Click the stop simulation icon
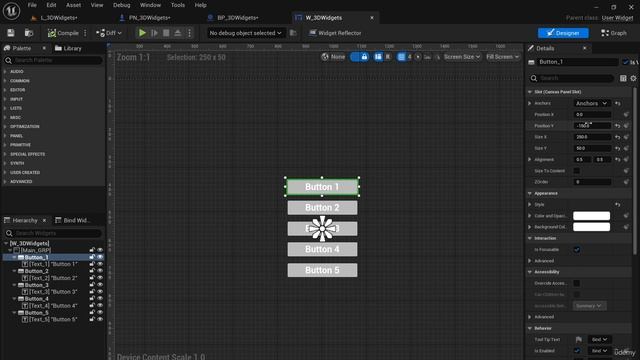 (x=166, y=33)
